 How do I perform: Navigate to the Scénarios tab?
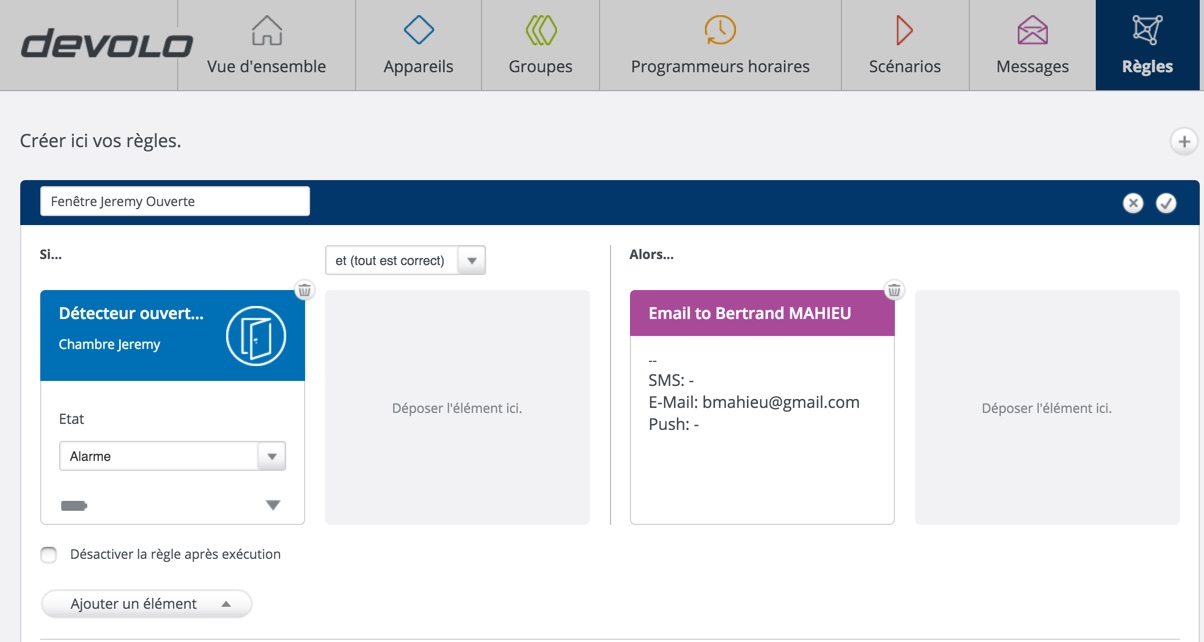[904, 46]
